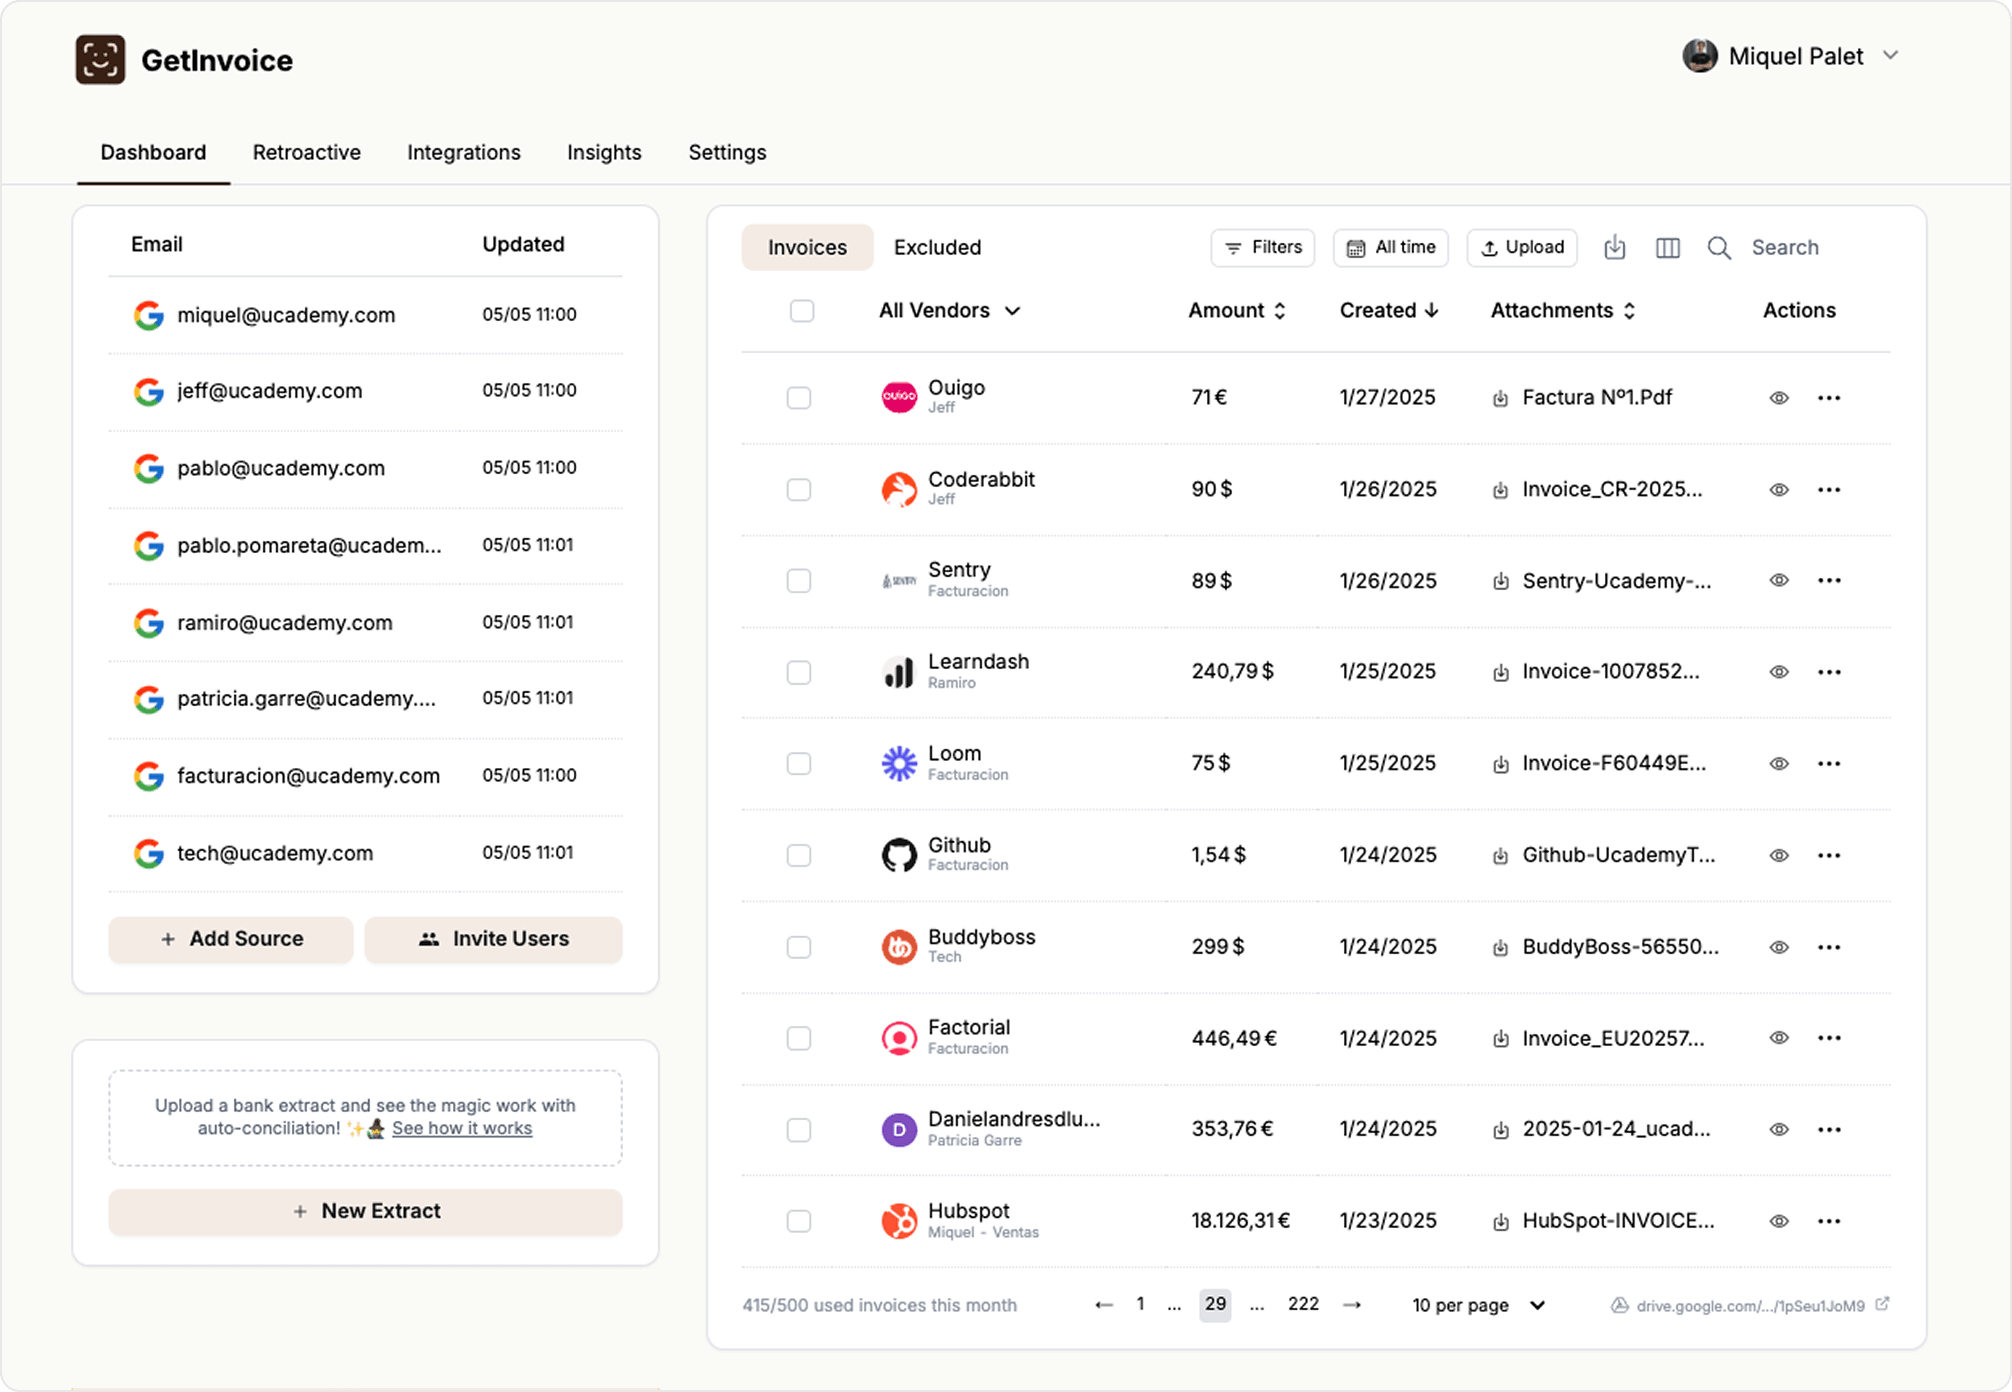This screenshot has width=2012, height=1392.
Task: Click the Coderabbit vendor logo
Action: tap(899, 489)
